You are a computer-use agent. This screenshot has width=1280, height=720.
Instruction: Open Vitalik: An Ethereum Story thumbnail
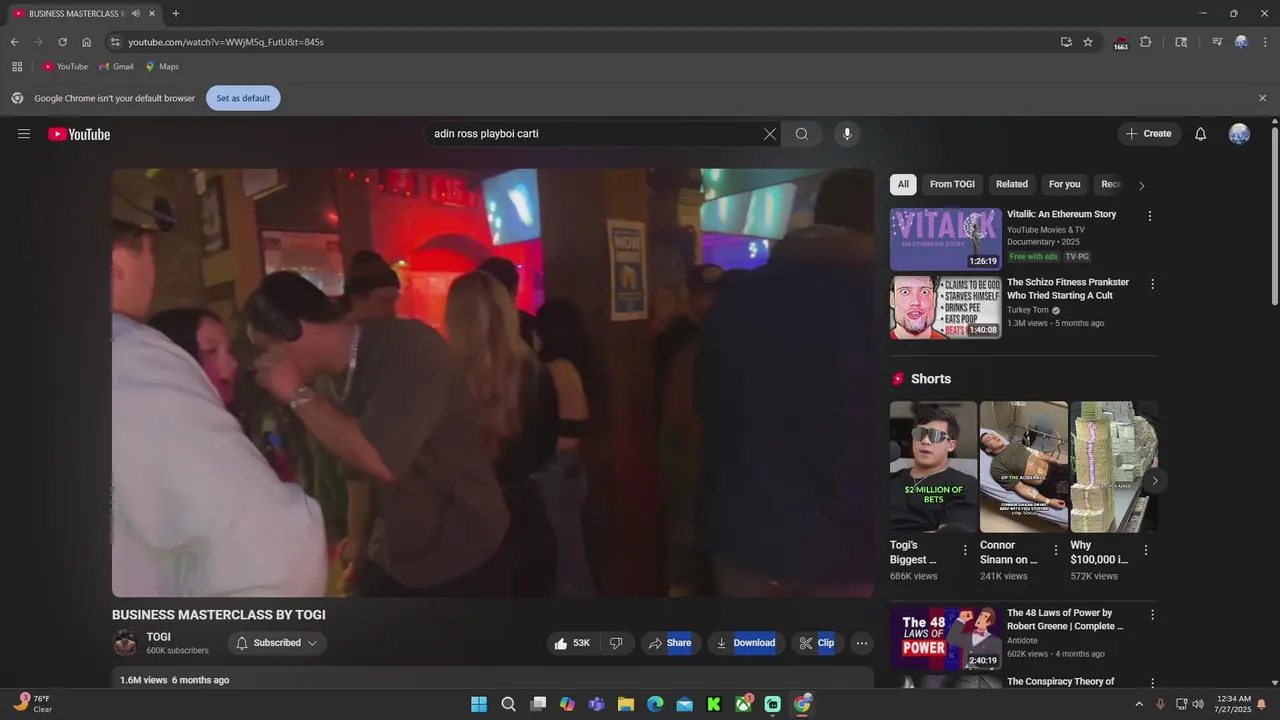click(946, 239)
